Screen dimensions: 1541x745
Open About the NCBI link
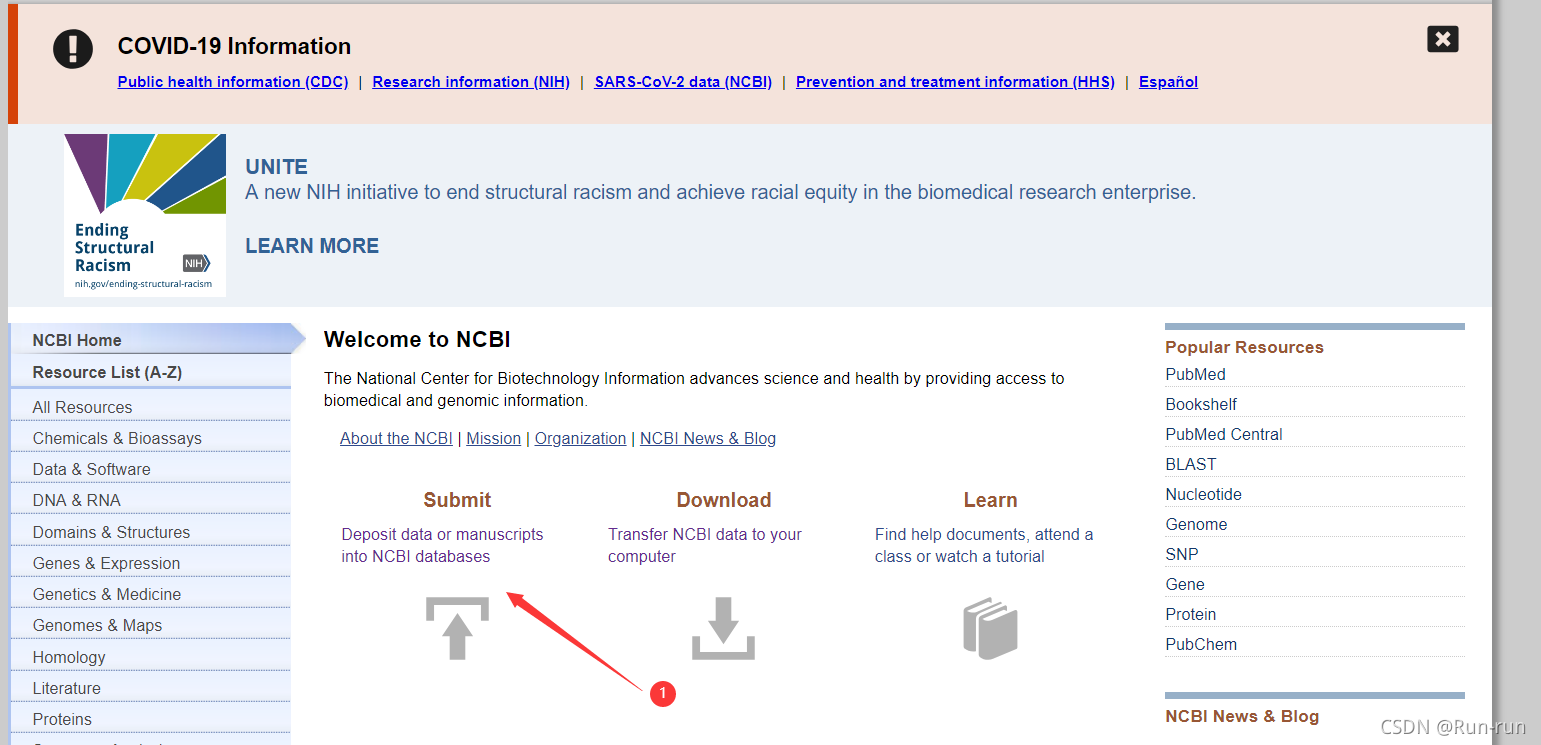(396, 438)
